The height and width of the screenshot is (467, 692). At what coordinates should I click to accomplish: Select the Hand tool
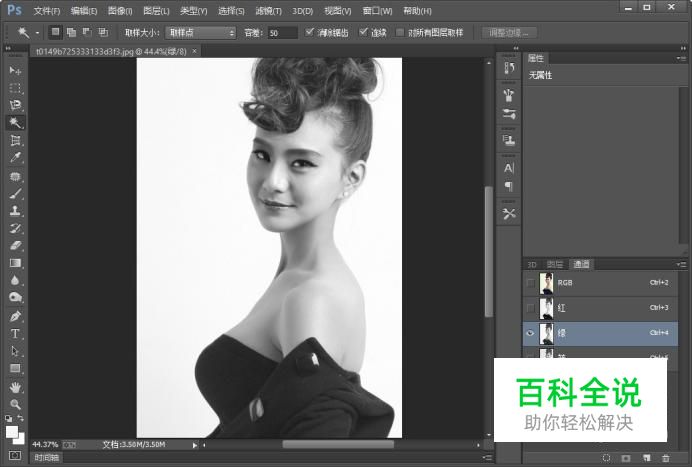click(x=15, y=387)
